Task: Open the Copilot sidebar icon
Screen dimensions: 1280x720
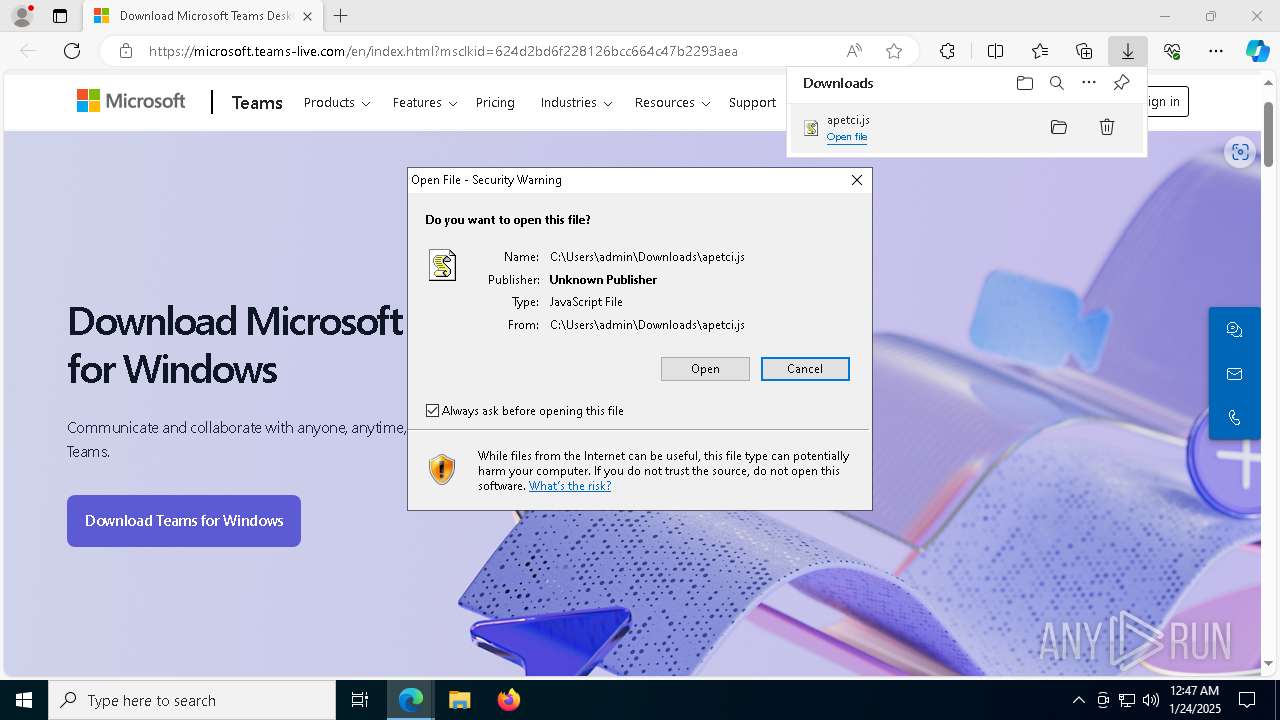Action: click(x=1257, y=51)
